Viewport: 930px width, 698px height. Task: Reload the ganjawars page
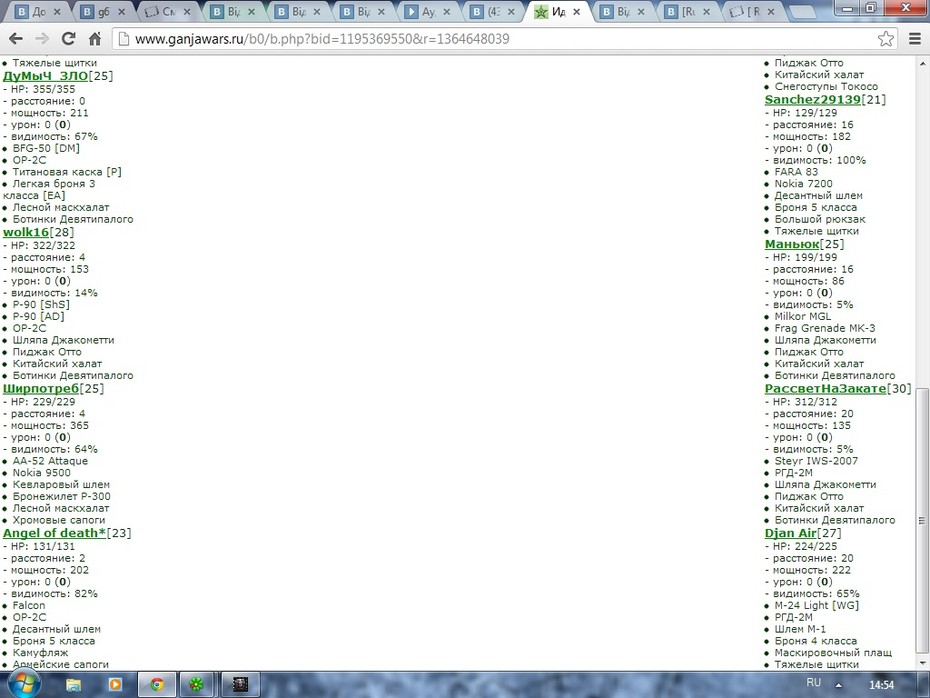[68, 39]
